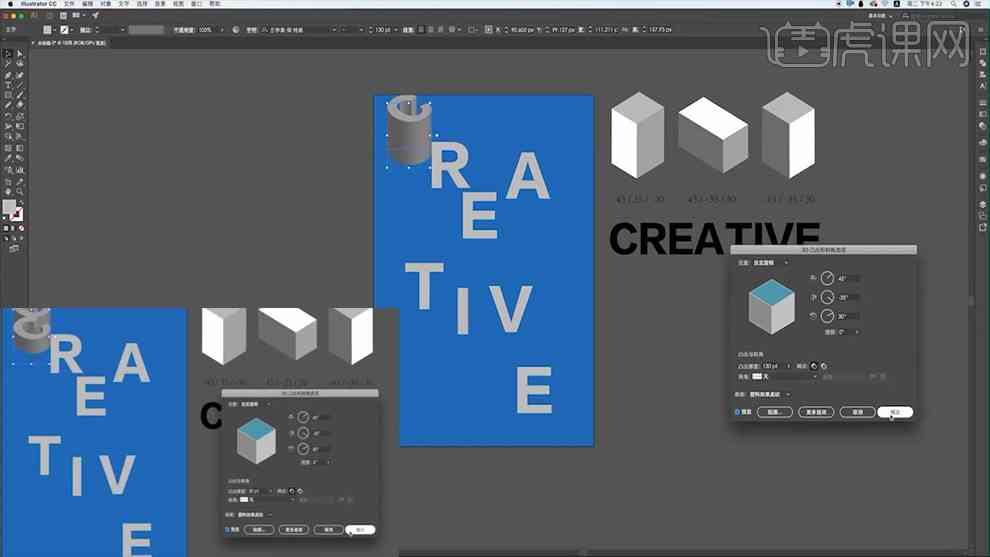
Task: Click 更多选项 (More Options) in large dialog
Action: click(816, 412)
